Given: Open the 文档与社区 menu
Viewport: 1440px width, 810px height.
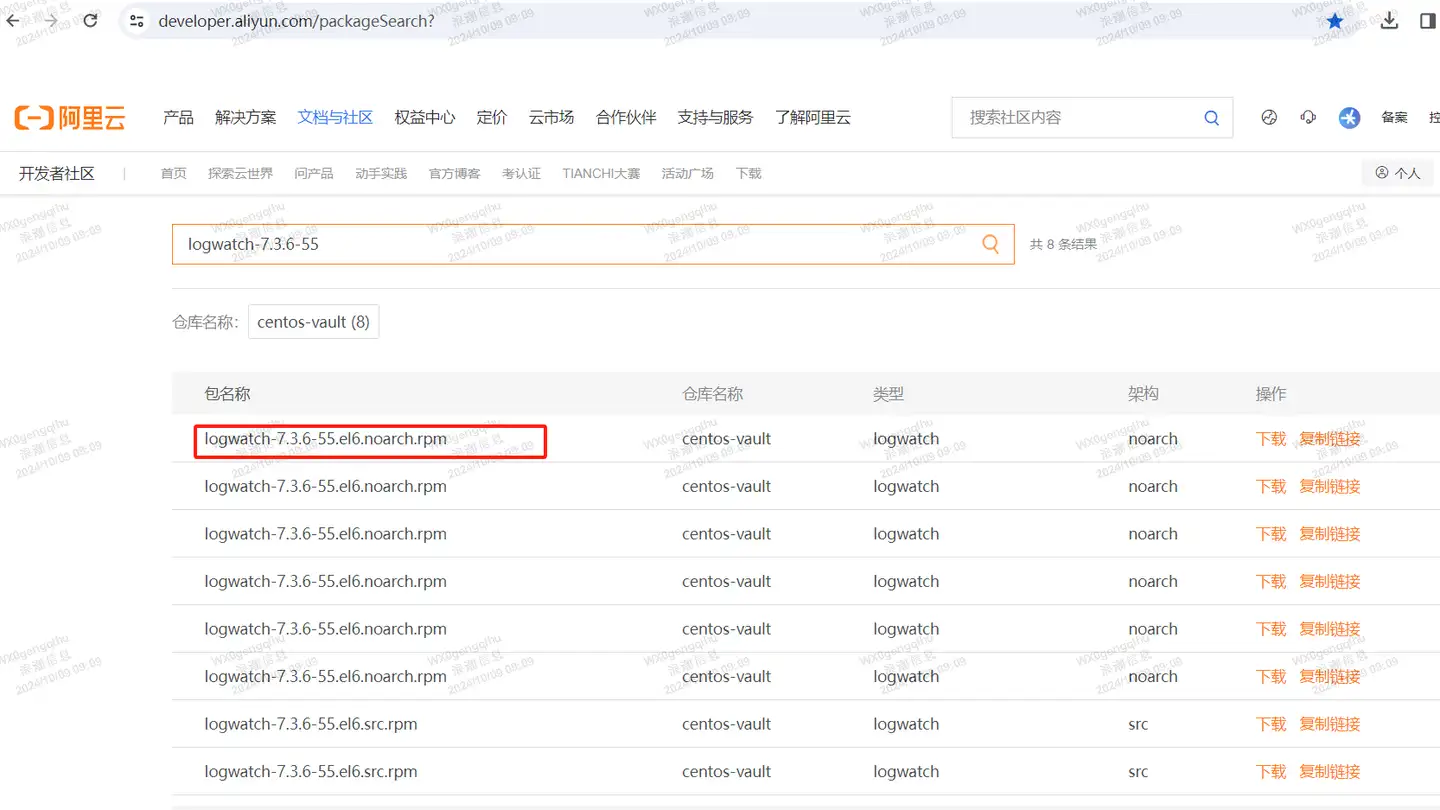Looking at the screenshot, I should (335, 117).
